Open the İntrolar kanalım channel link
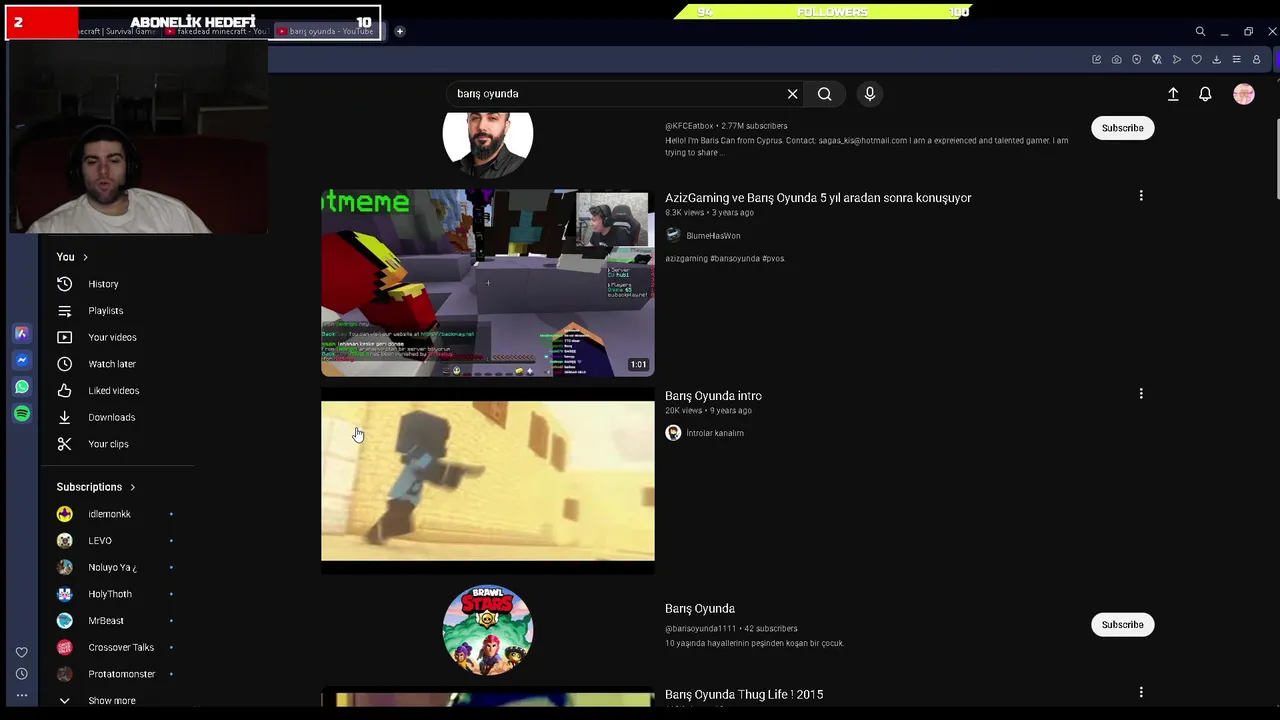The image size is (1280, 720). pyautogui.click(x=714, y=433)
